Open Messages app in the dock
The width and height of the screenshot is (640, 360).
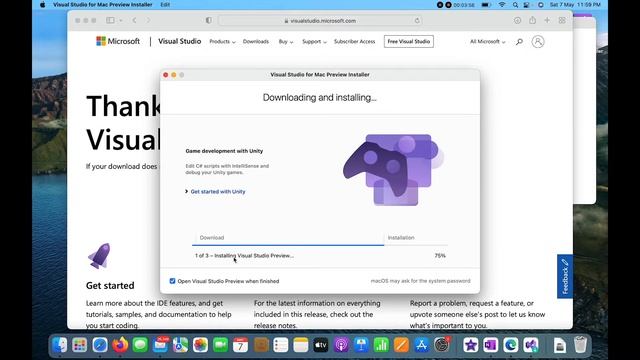[x=140, y=345]
